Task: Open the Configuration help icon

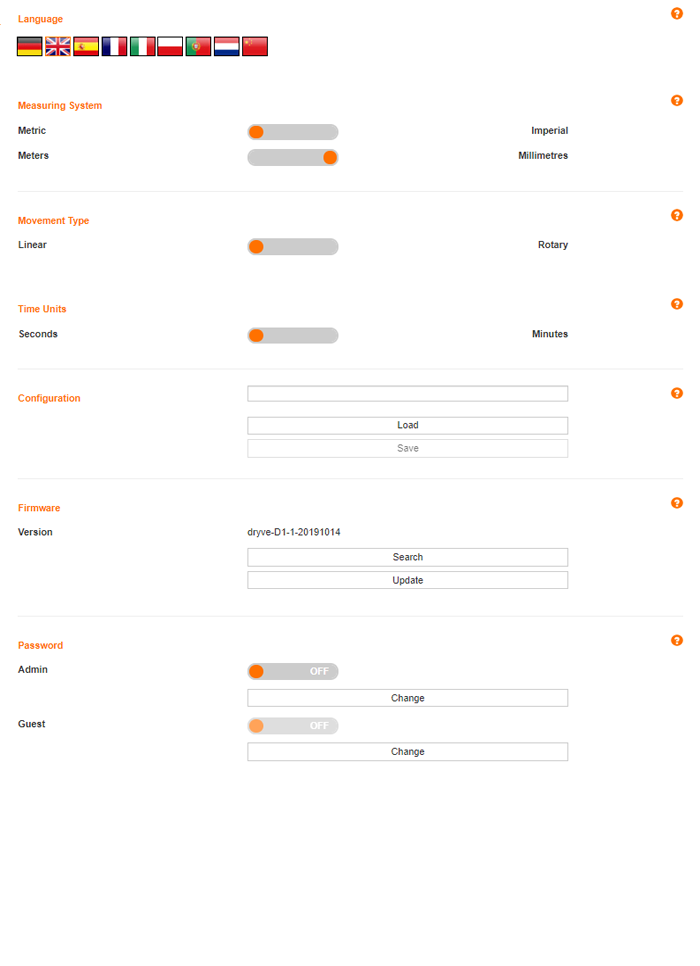Action: [677, 393]
